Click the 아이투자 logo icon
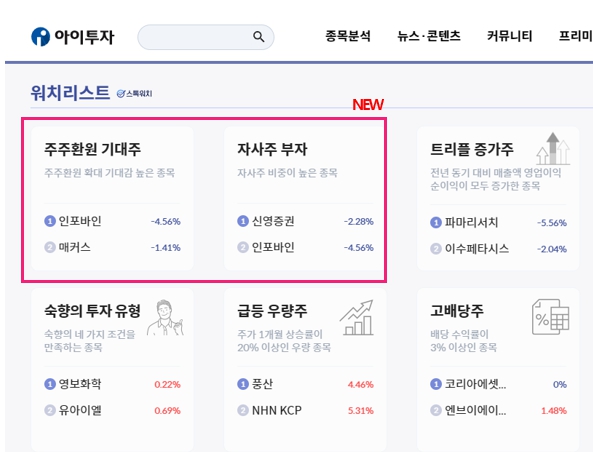593x452 pixels. coord(40,37)
